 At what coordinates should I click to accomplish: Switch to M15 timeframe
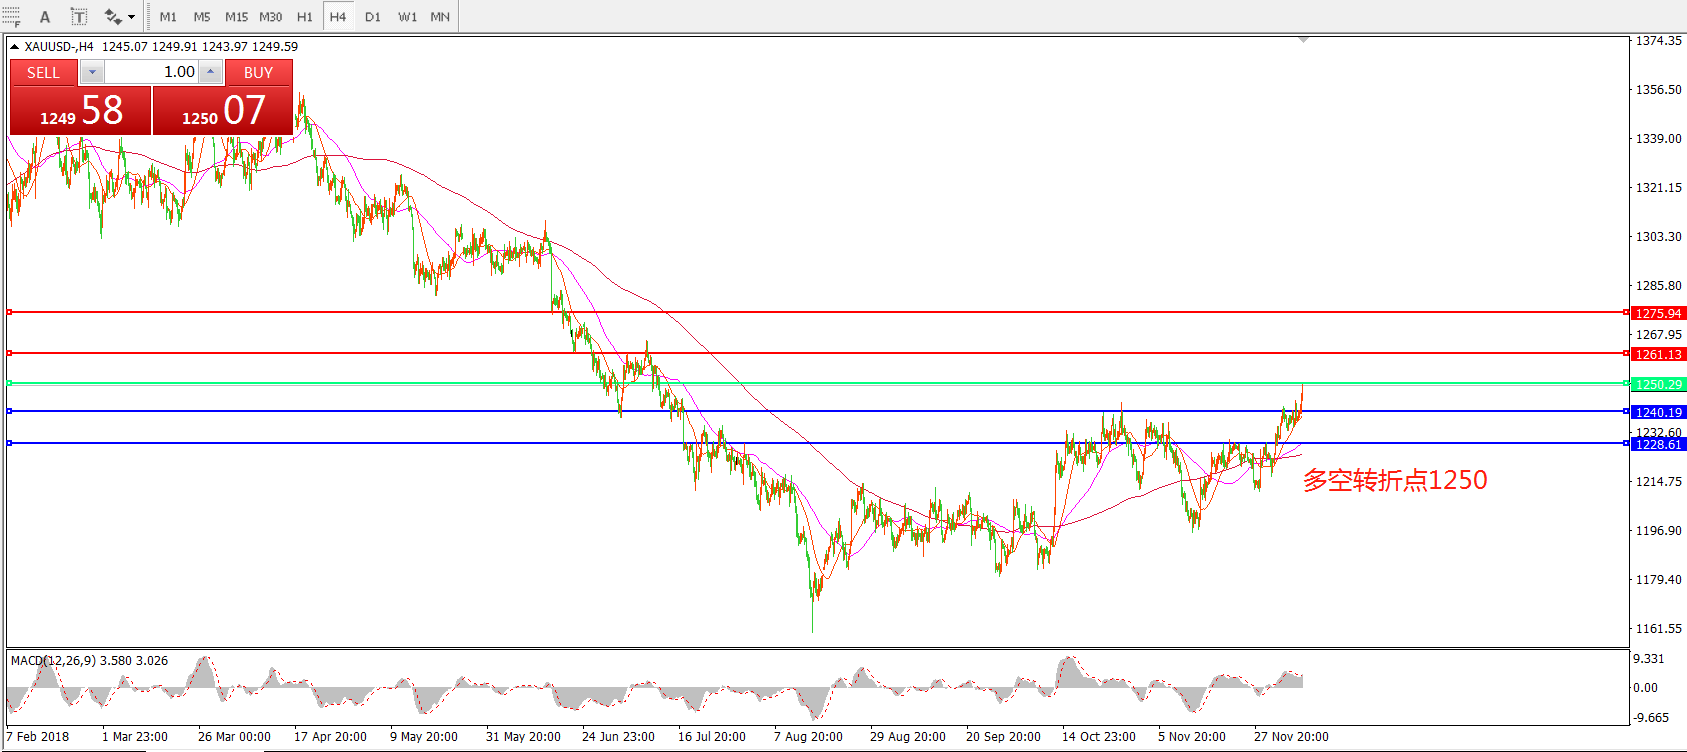pos(236,17)
